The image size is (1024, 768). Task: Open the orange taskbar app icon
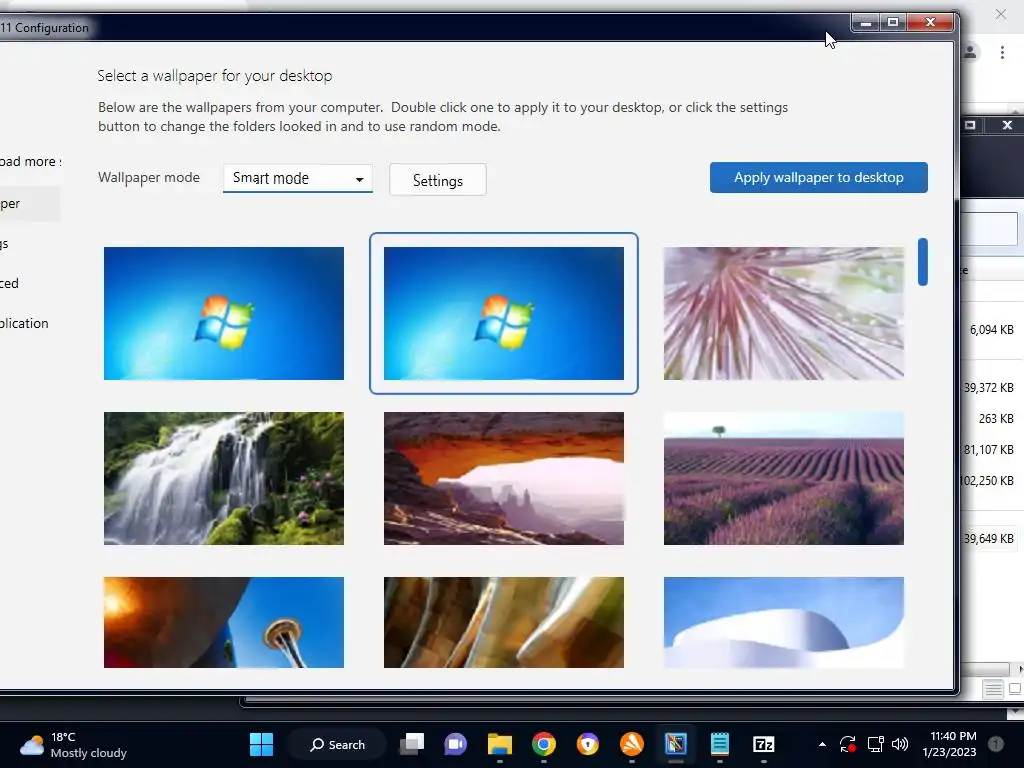632,744
